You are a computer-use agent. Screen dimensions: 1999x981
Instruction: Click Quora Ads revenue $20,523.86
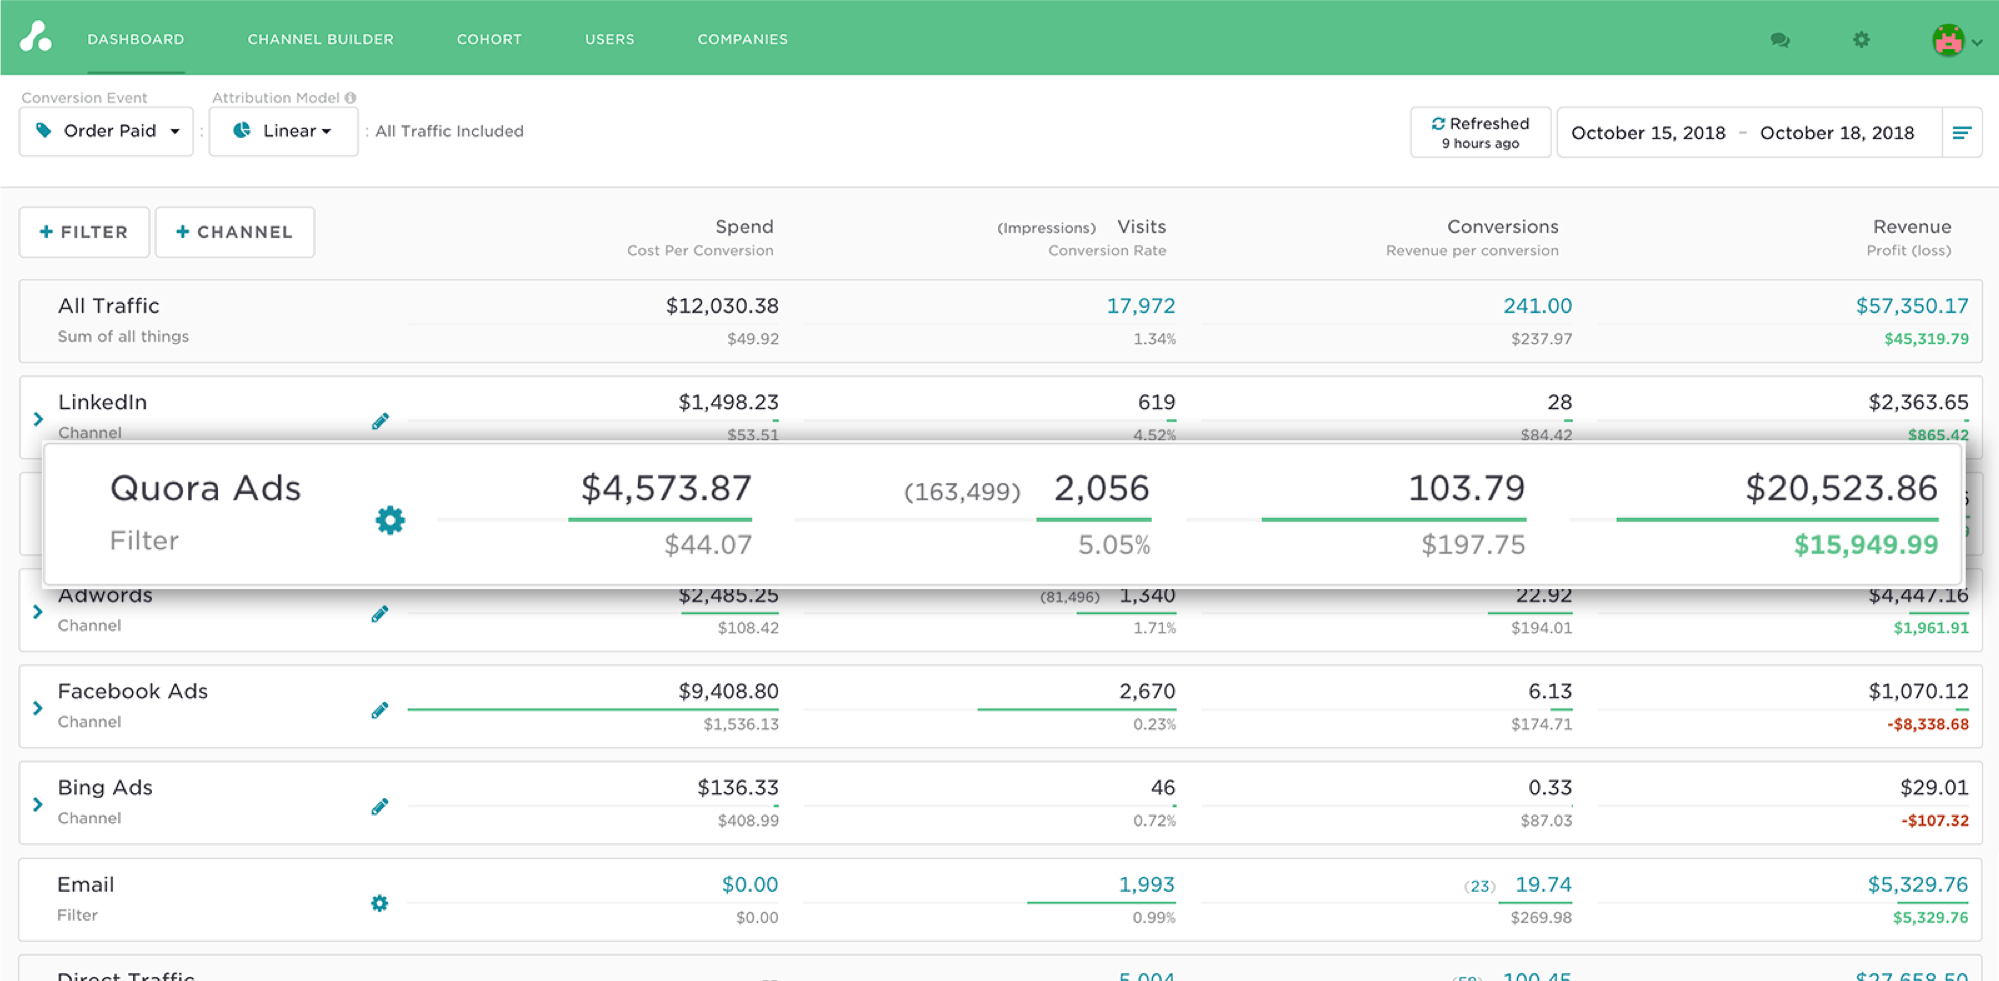pyautogui.click(x=1841, y=488)
